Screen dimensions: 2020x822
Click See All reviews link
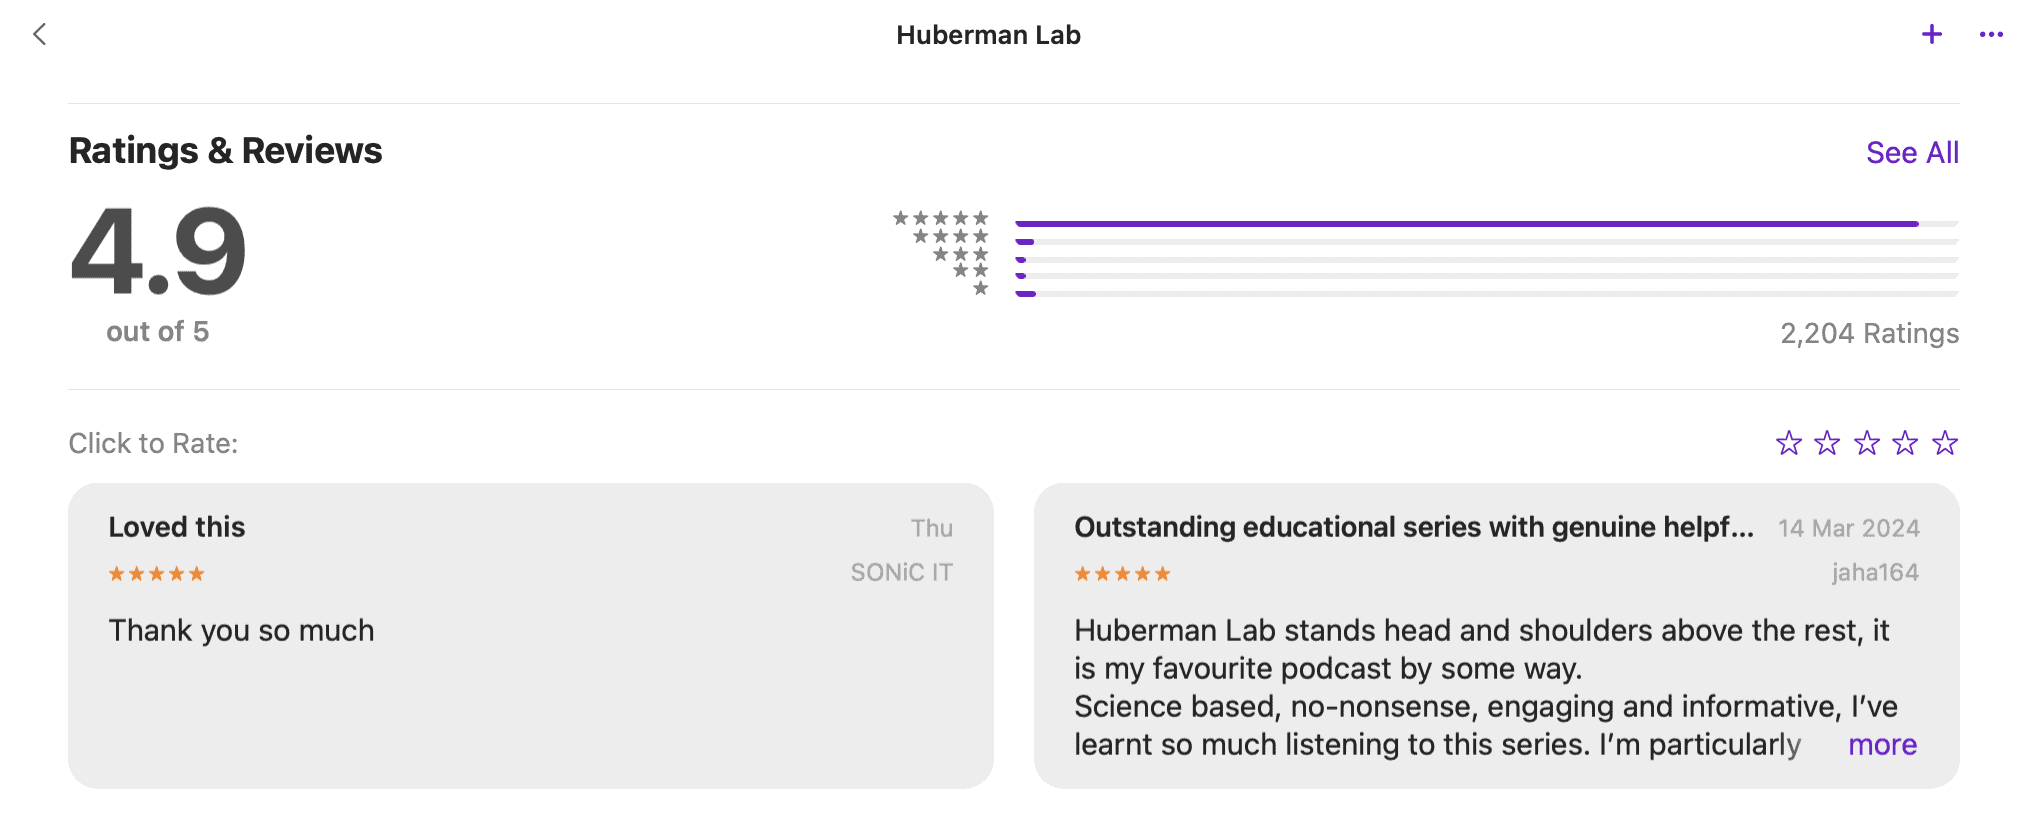1911,153
